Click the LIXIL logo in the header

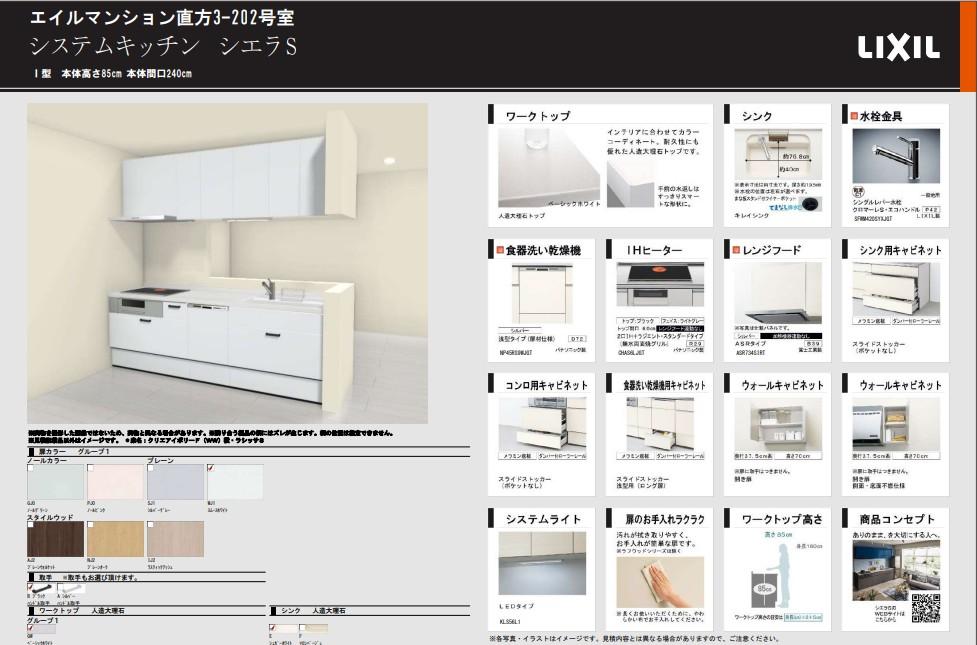click(x=898, y=46)
